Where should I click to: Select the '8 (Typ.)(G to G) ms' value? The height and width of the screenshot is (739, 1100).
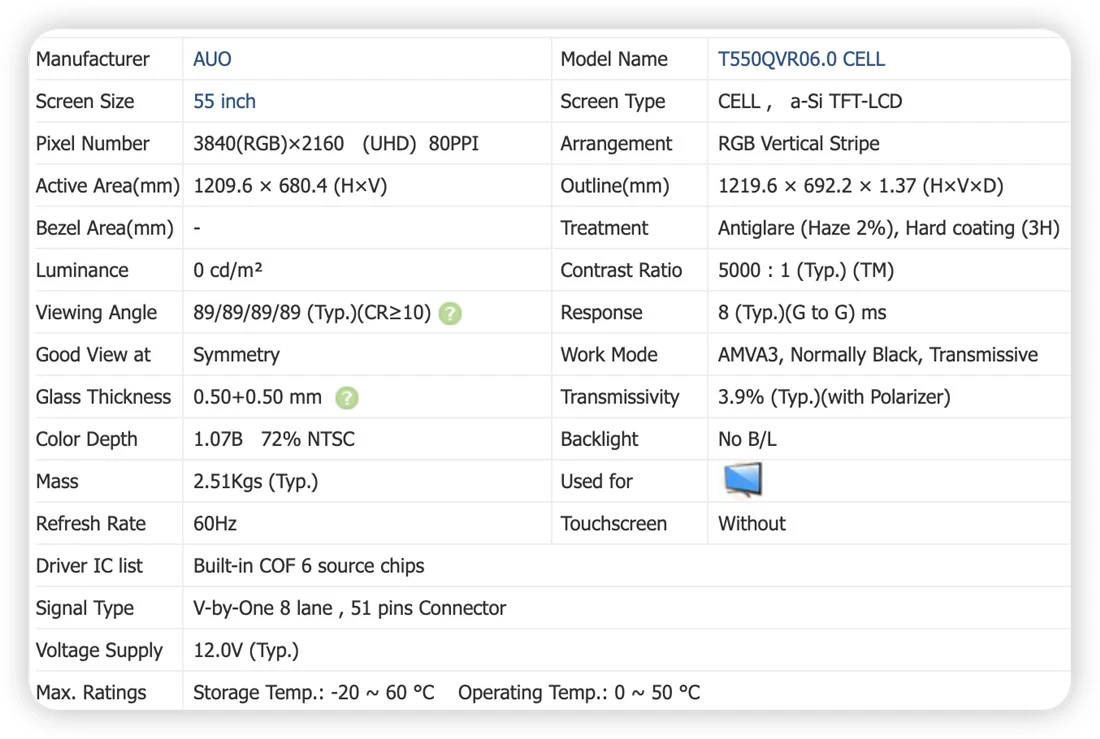[x=802, y=312]
